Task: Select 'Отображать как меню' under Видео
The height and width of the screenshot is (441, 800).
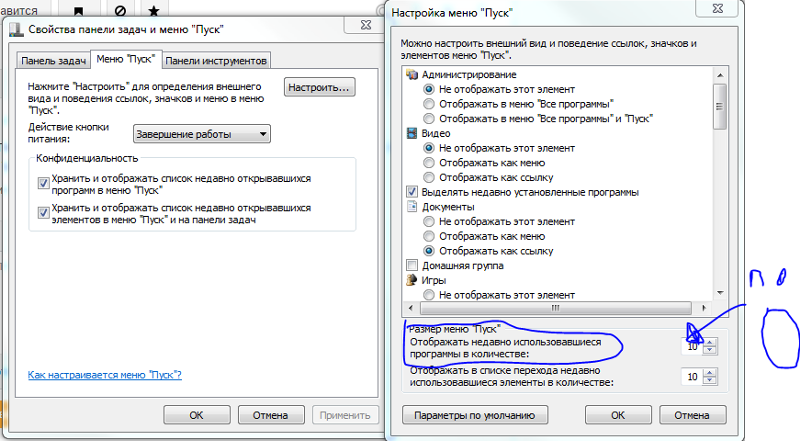Action: [430, 163]
